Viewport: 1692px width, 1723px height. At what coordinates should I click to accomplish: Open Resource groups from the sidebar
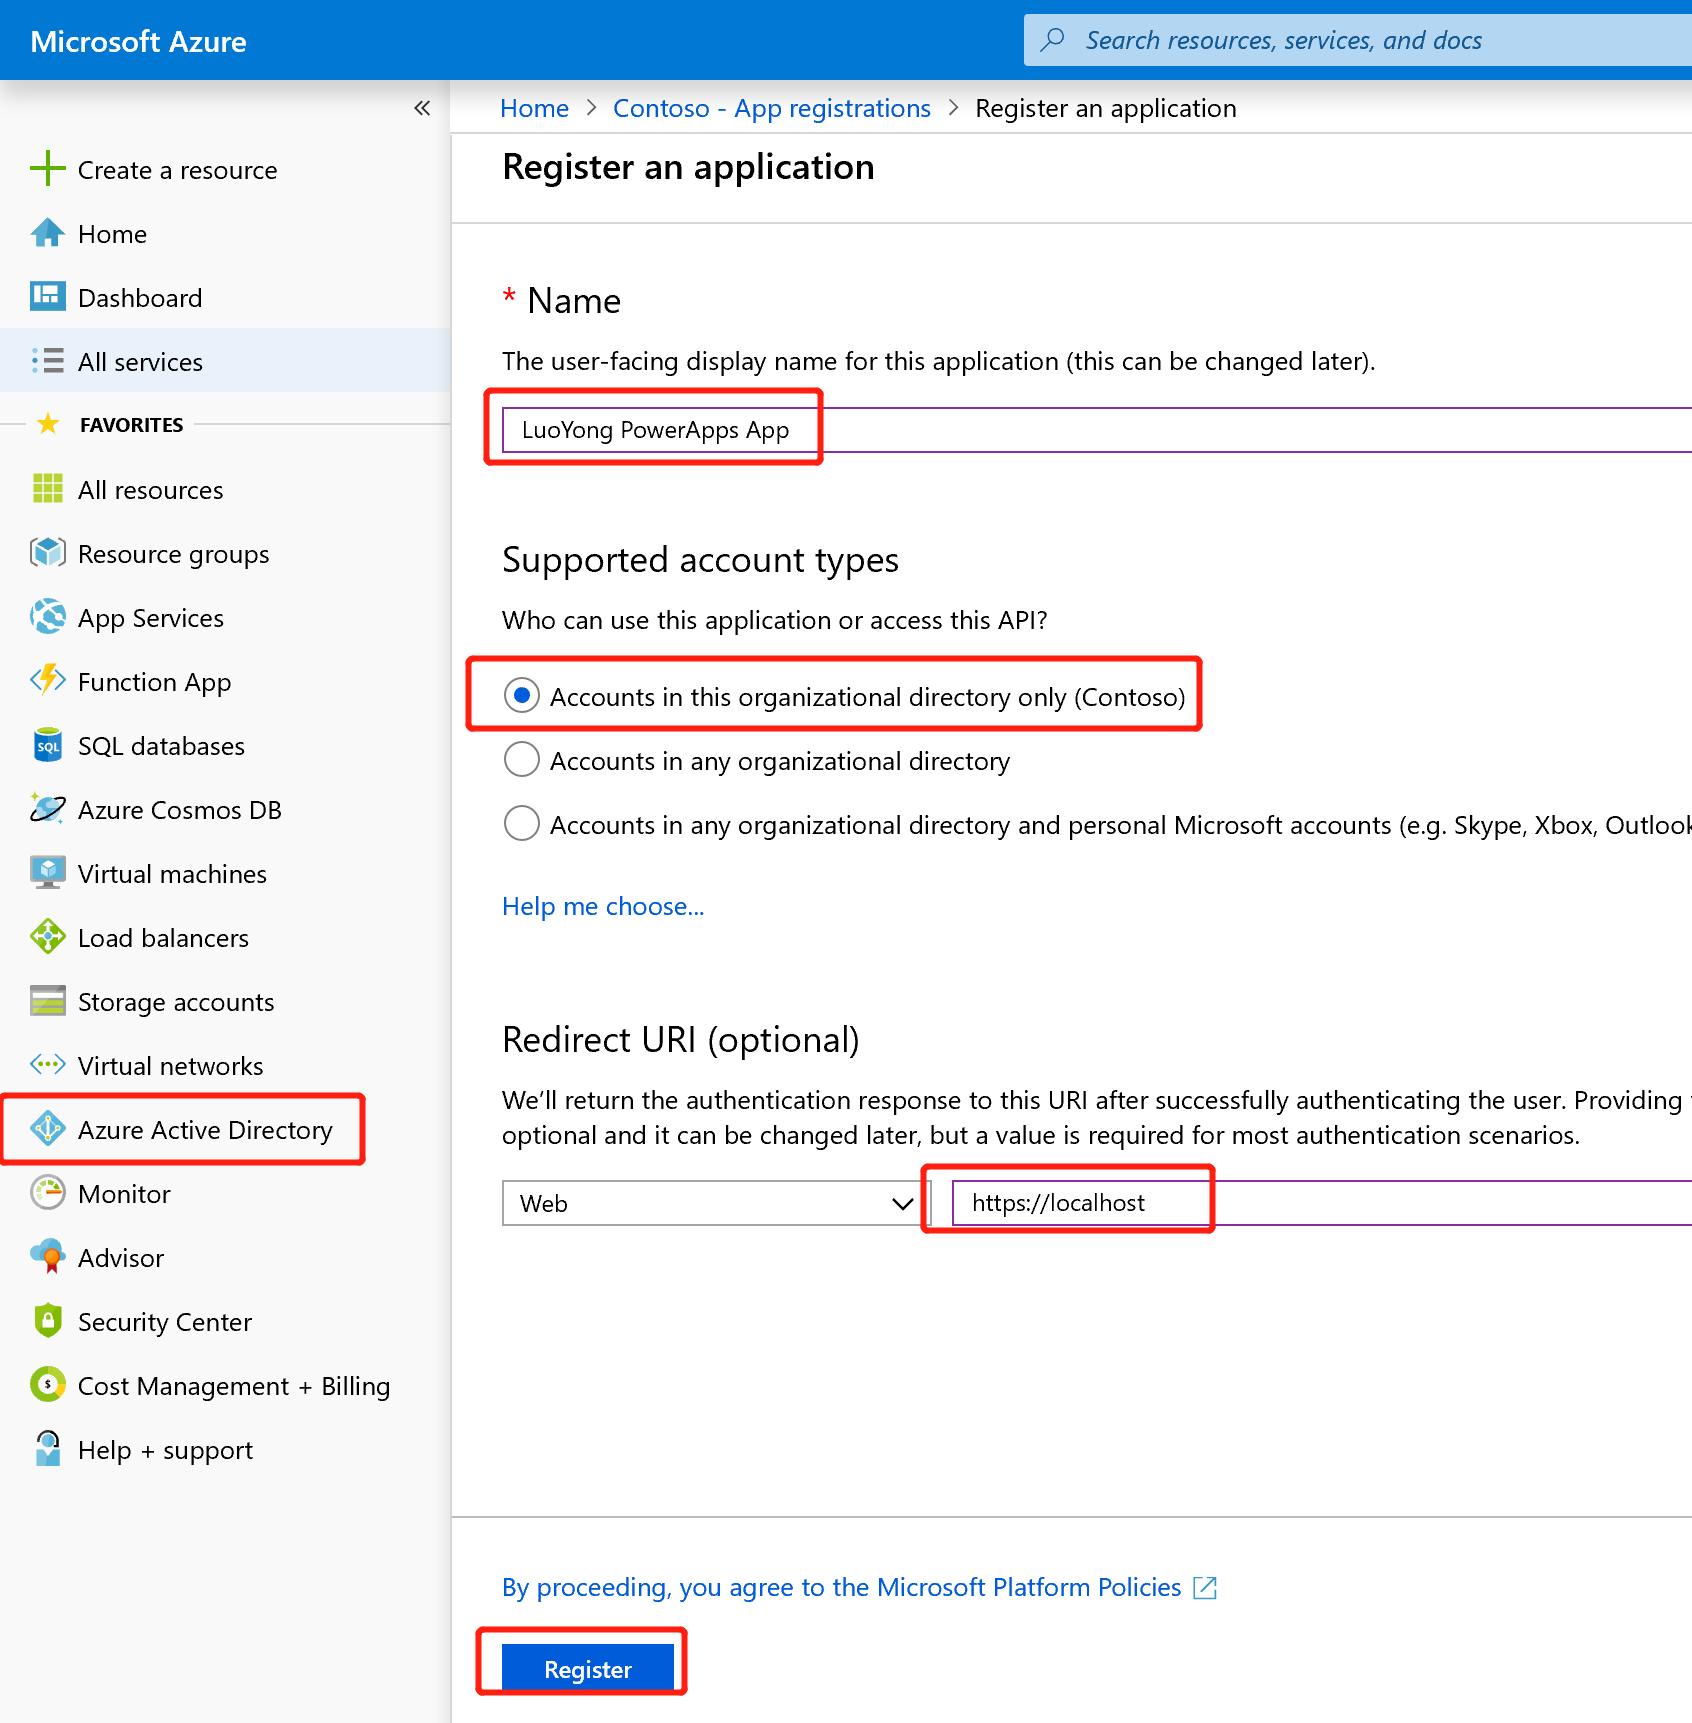point(225,553)
